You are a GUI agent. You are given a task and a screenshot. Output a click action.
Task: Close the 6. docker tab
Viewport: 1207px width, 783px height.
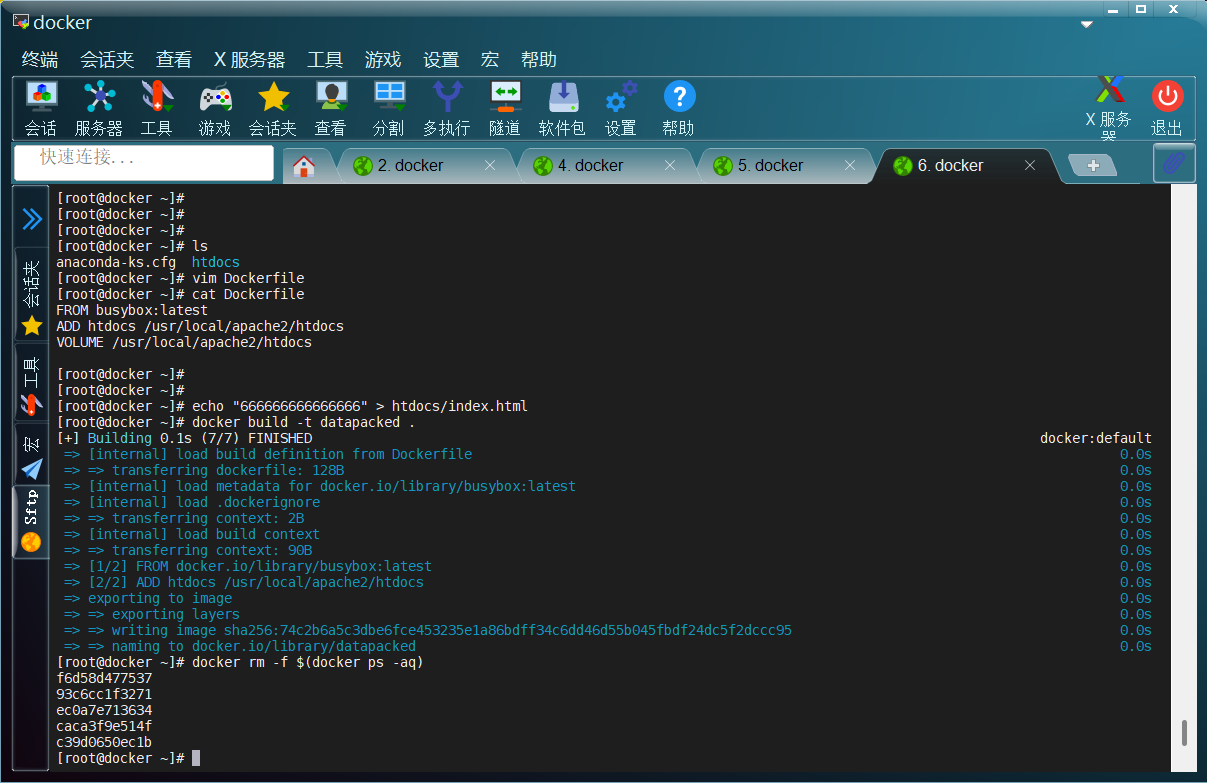coord(1030,166)
